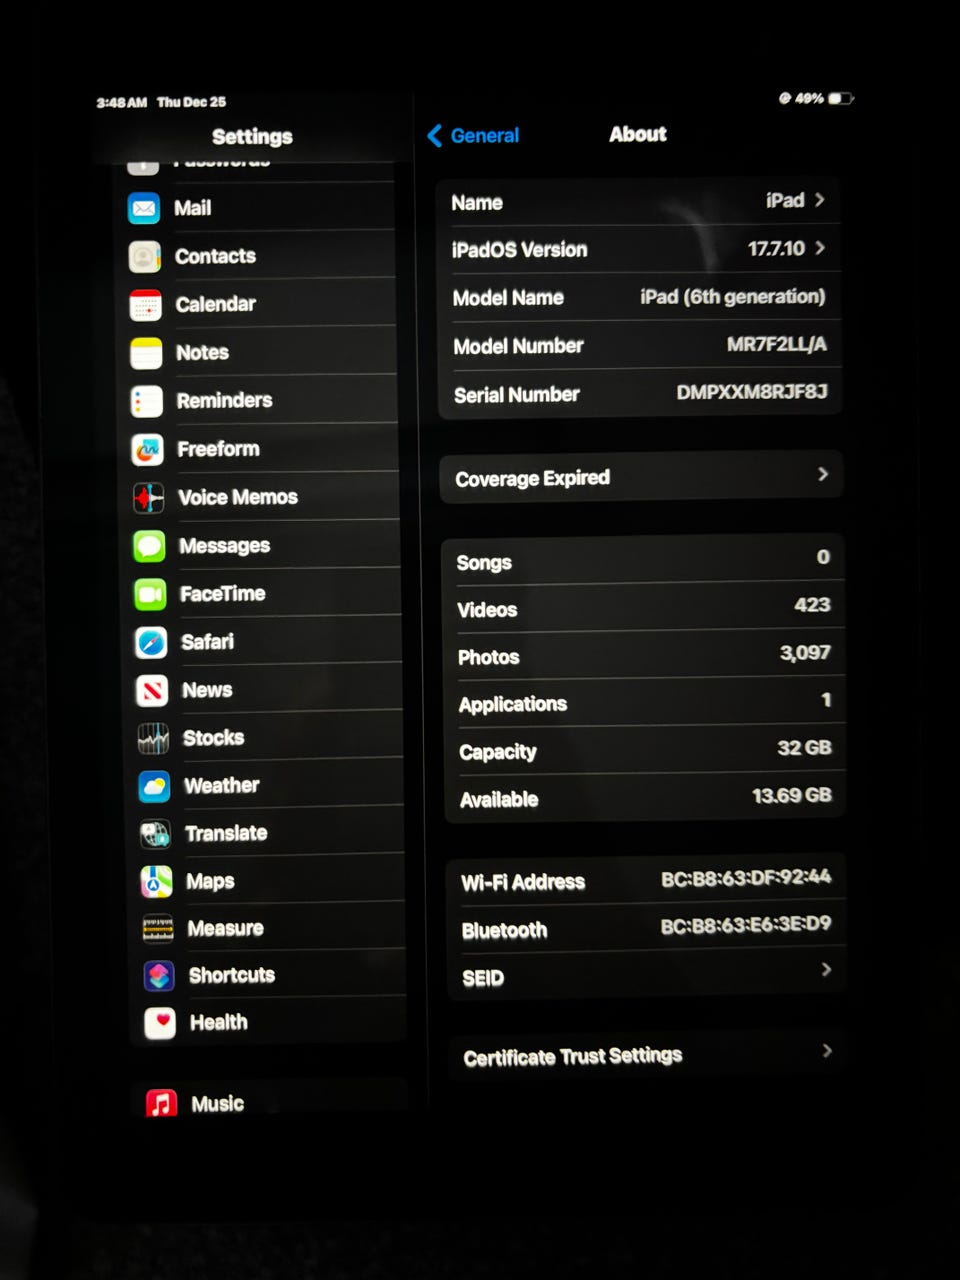Screen dimensions: 960x1280
Task: Open the Safari compass icon
Action: (152, 642)
